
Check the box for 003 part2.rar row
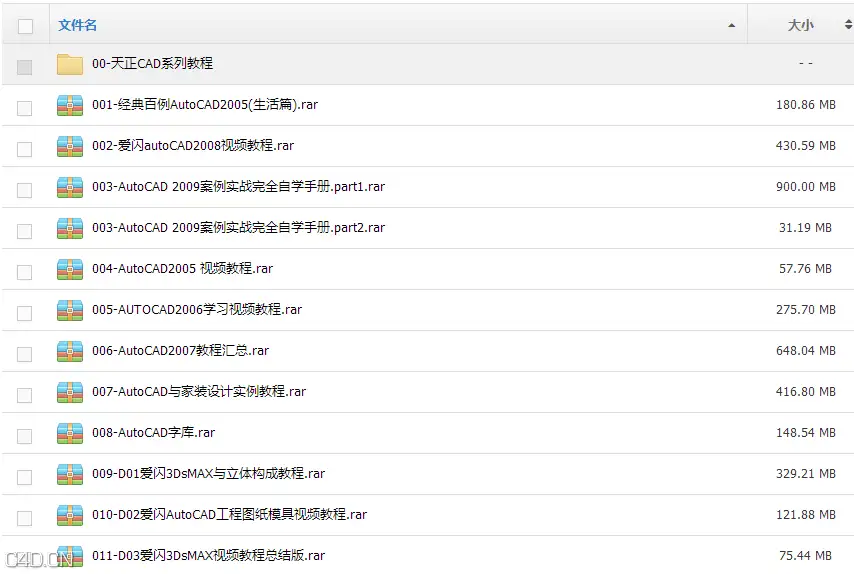pos(25,231)
